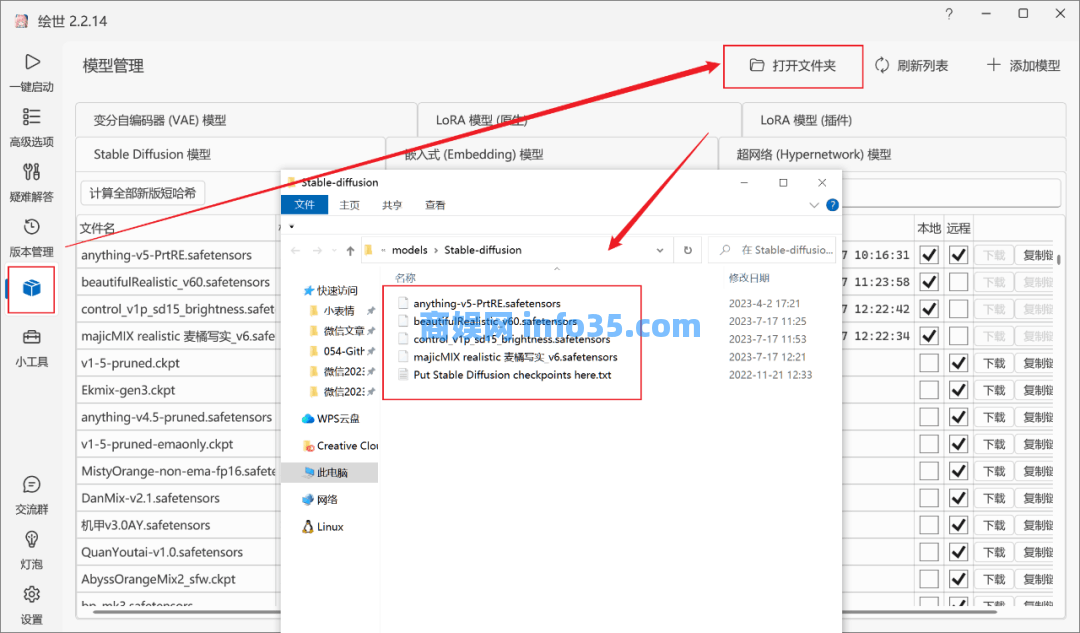The height and width of the screenshot is (633, 1080).
Task: Toggle remote checkbox for beautifulRealistic_v60
Action: click(x=958, y=282)
